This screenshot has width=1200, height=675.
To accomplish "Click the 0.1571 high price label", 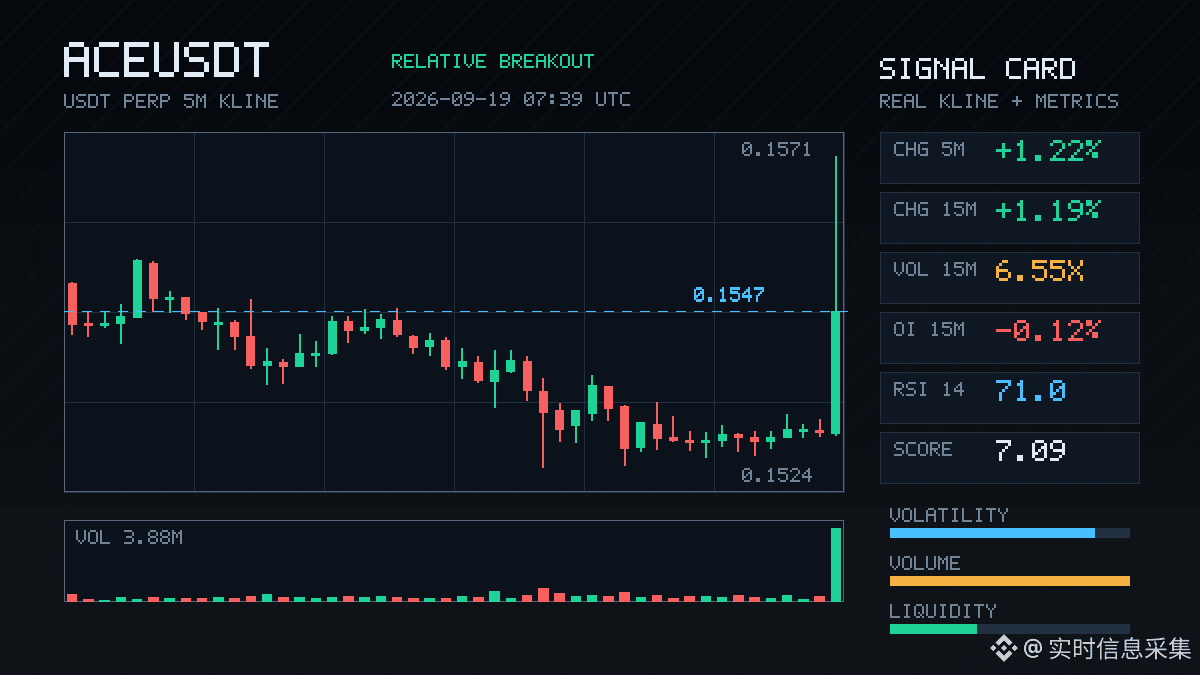I will click(776, 150).
